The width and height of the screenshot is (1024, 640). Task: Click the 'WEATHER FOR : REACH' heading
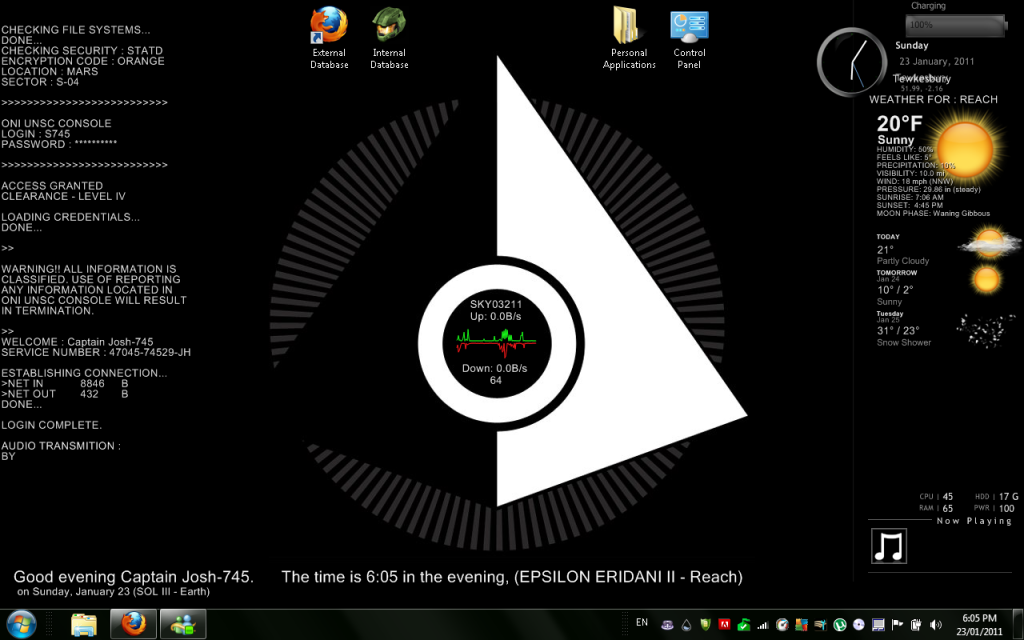pyautogui.click(x=933, y=100)
